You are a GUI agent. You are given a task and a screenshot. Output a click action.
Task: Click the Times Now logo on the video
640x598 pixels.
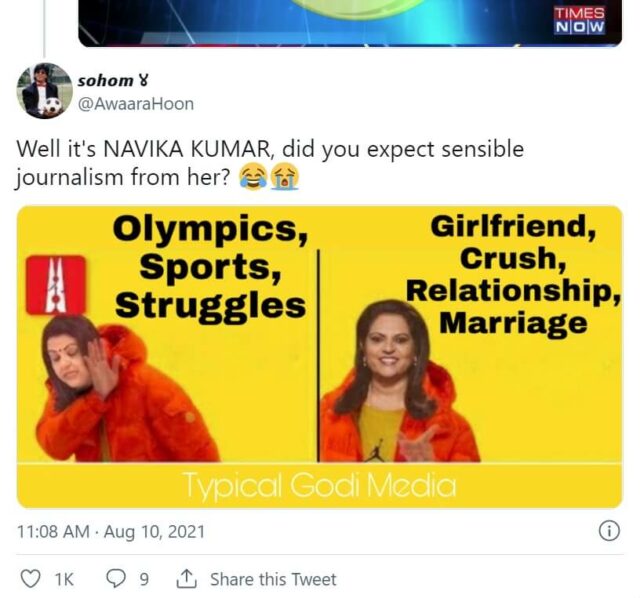coord(579,20)
